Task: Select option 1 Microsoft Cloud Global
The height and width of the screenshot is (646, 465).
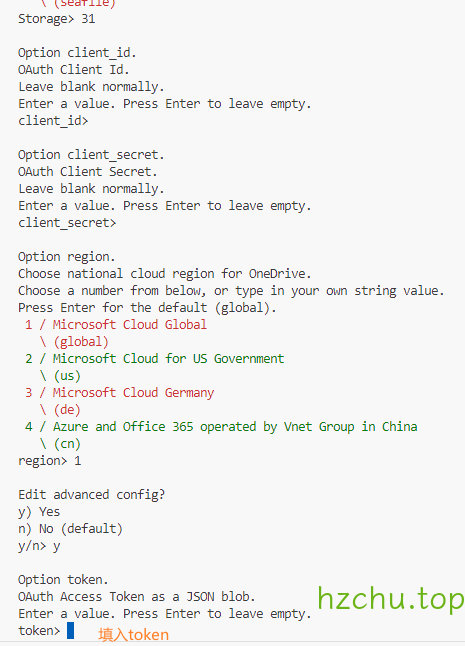Action: 116,325
